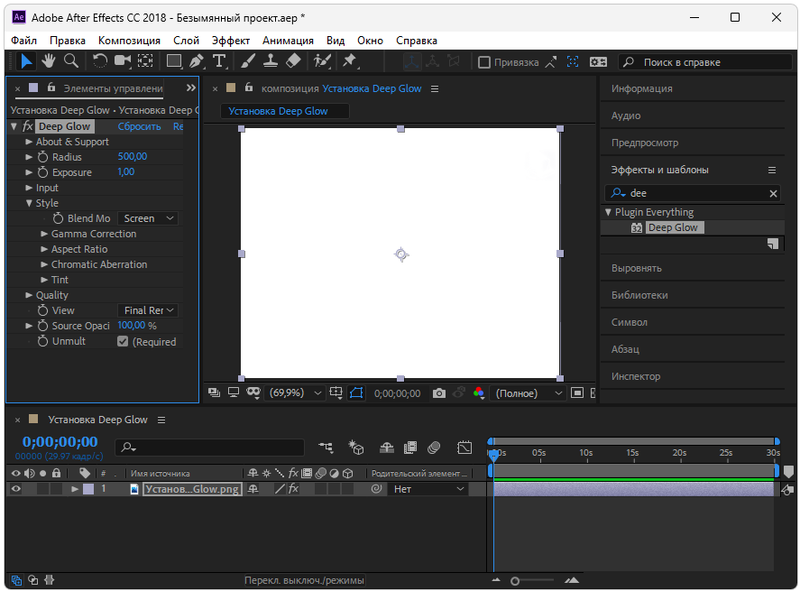Create new bin icon in Effects panel
The width and height of the screenshot is (800, 591).
[x=773, y=244]
